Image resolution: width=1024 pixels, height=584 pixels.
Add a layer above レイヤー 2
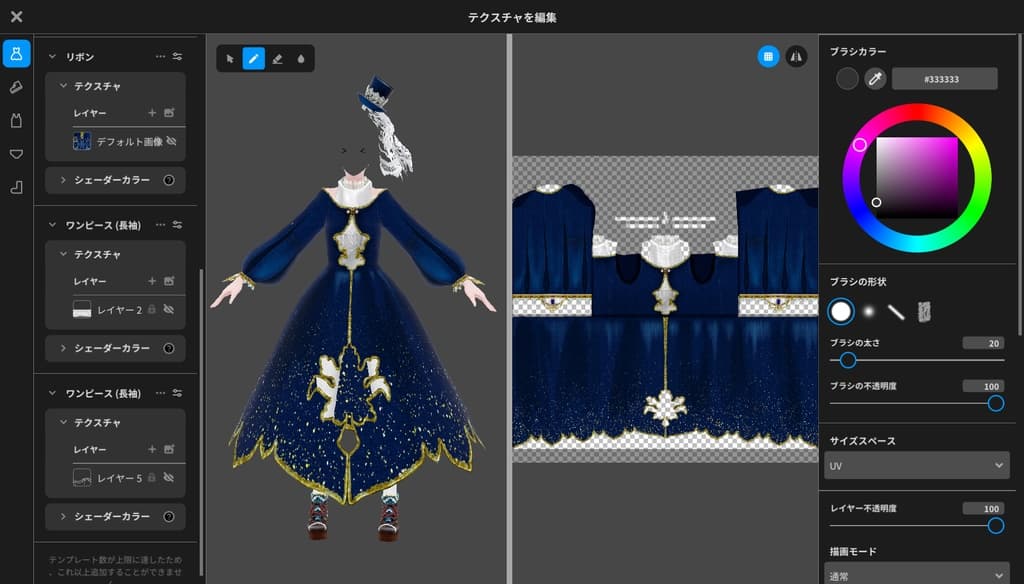coord(152,281)
